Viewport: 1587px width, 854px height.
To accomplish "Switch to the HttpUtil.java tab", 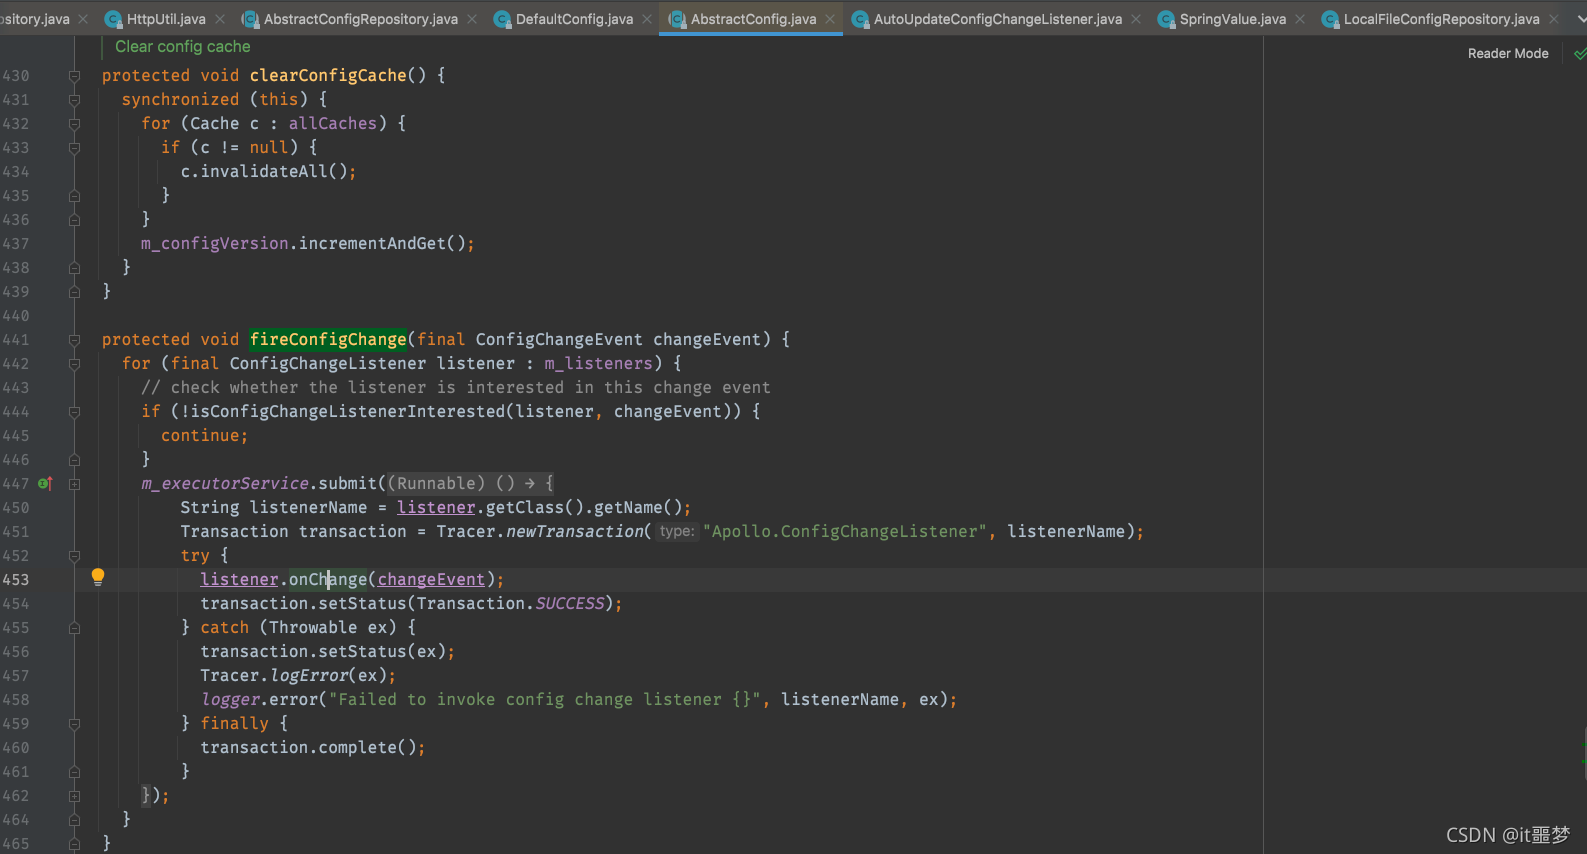I will tap(166, 19).
